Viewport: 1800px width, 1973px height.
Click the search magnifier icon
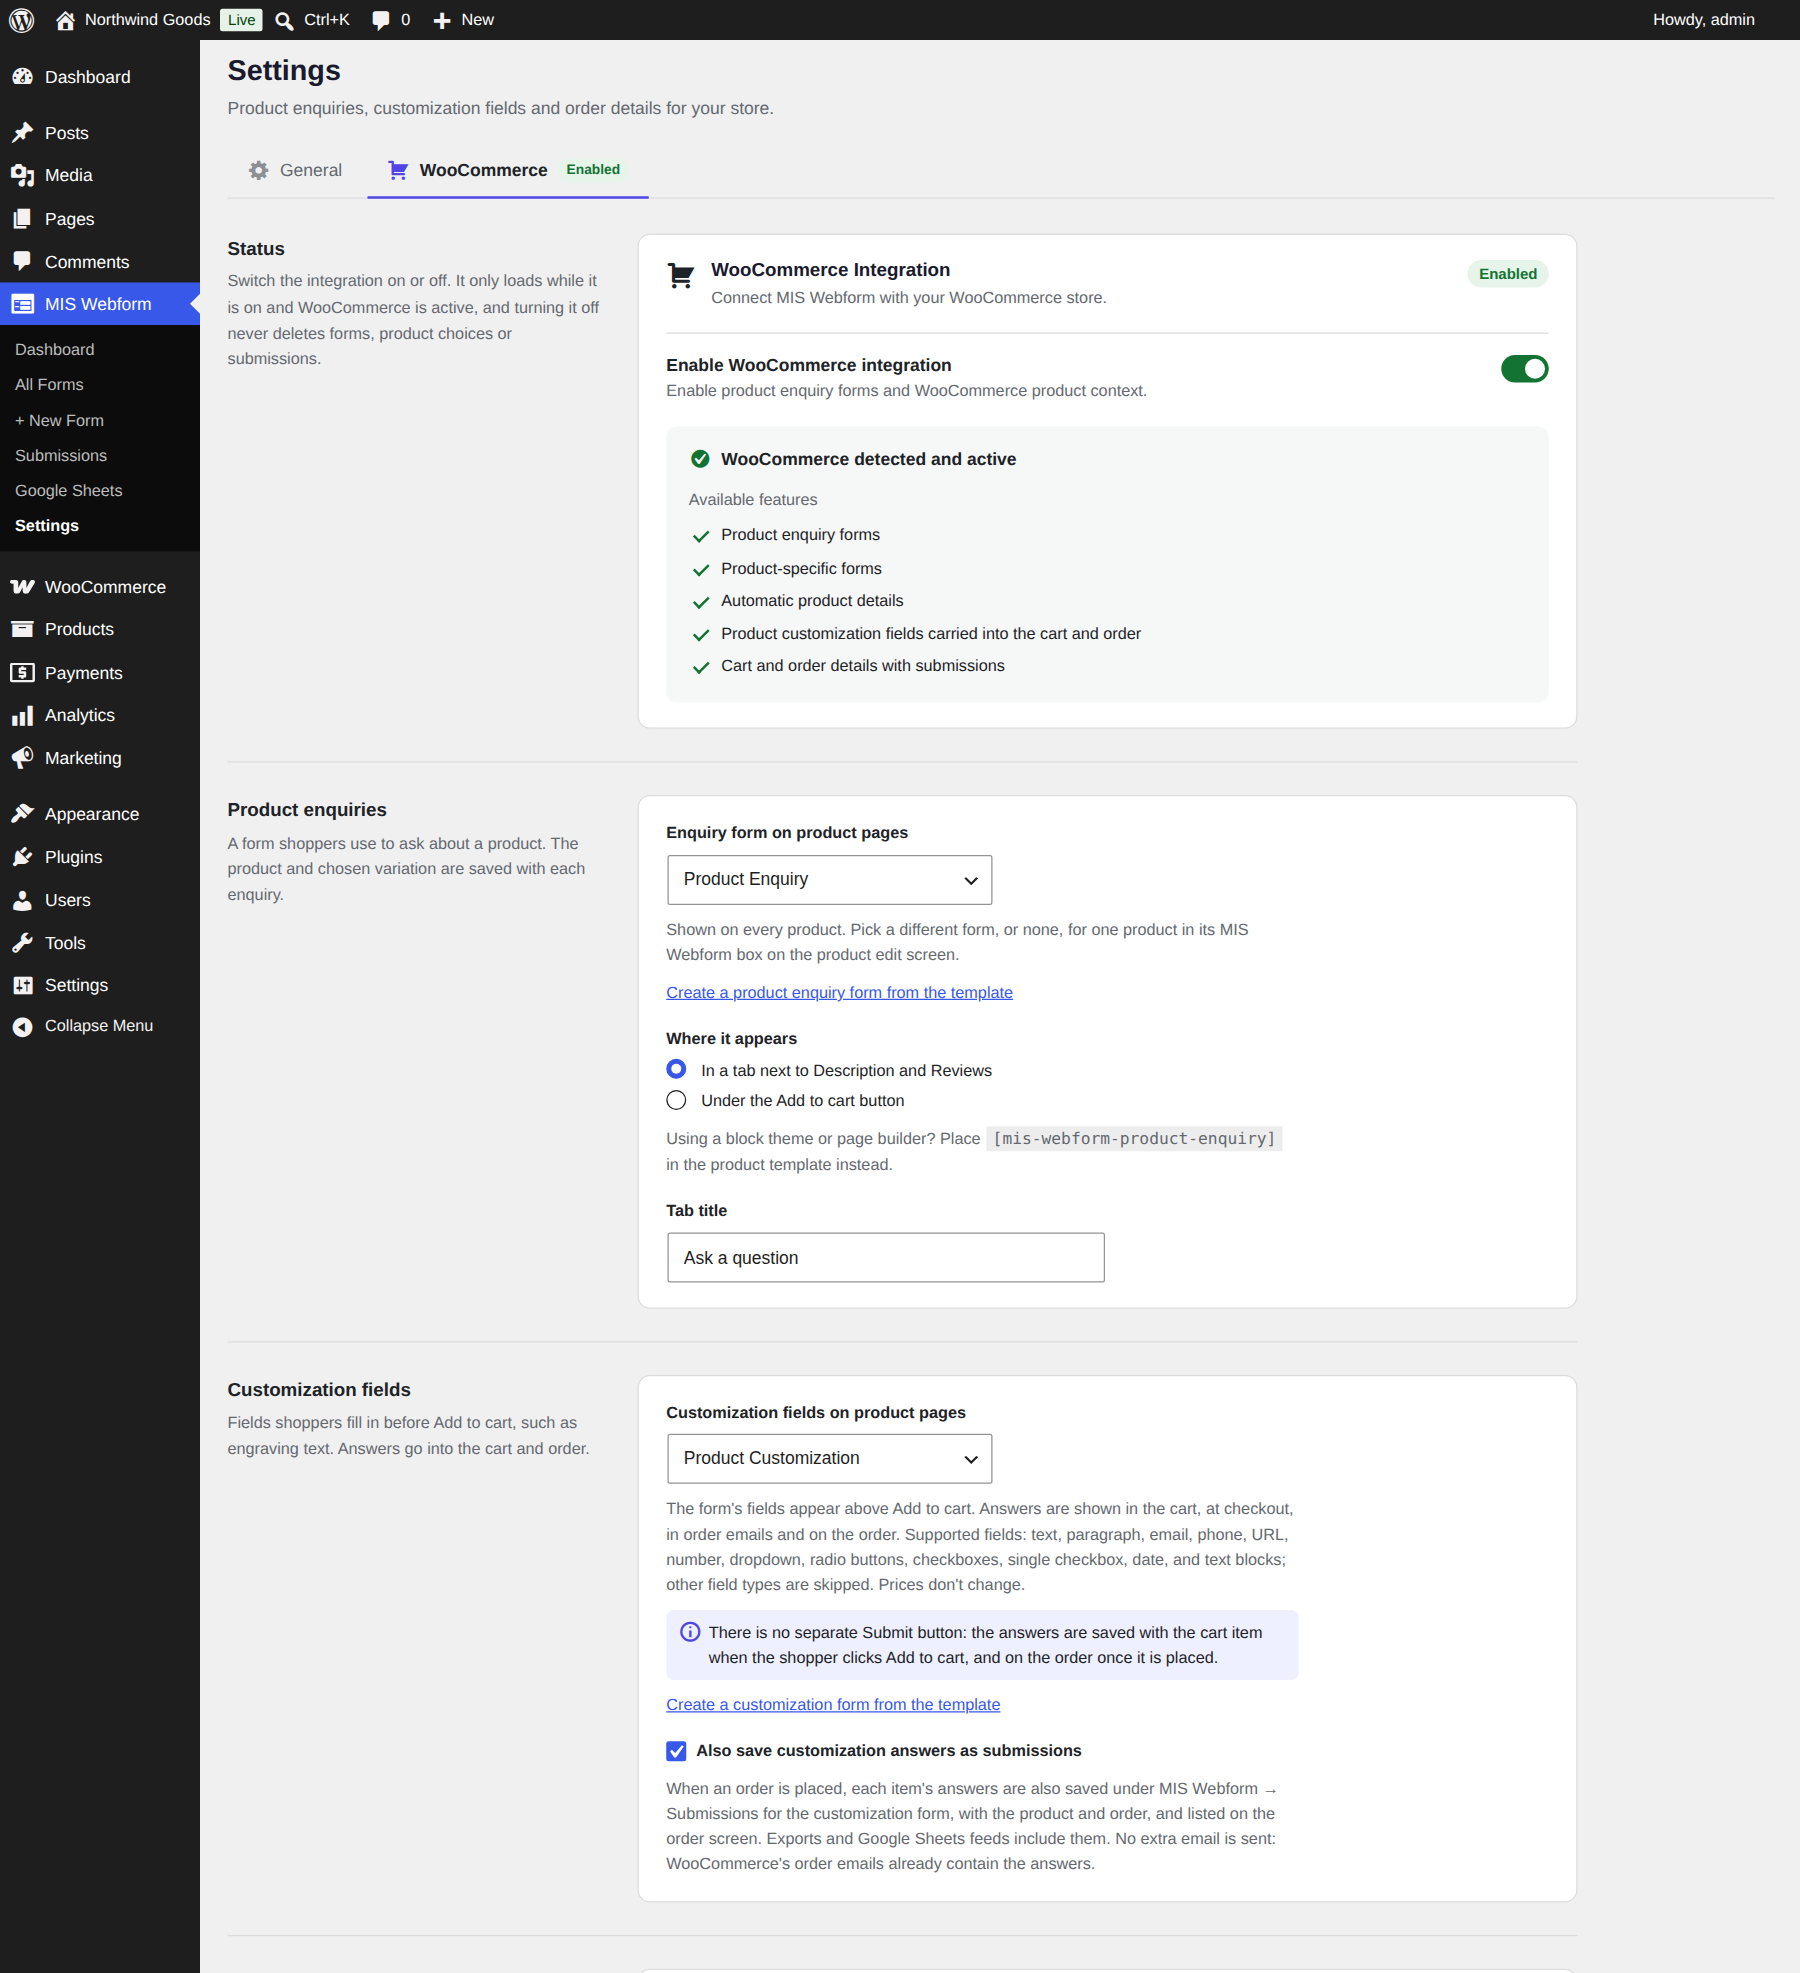pyautogui.click(x=284, y=20)
